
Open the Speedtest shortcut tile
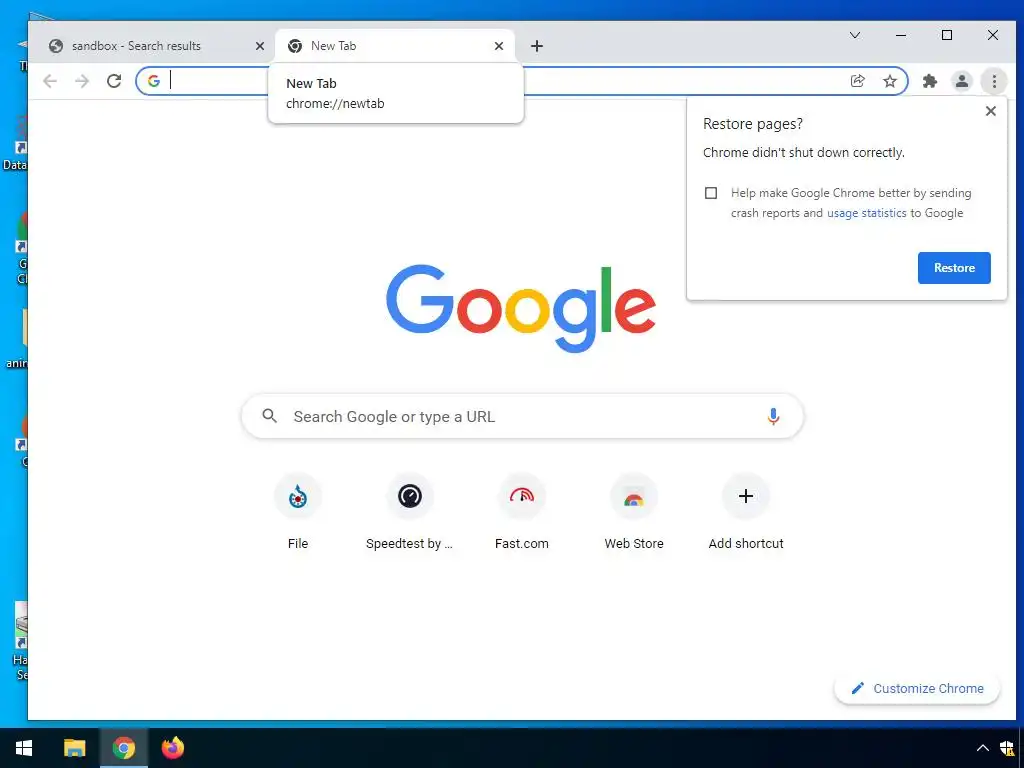pyautogui.click(x=409, y=512)
